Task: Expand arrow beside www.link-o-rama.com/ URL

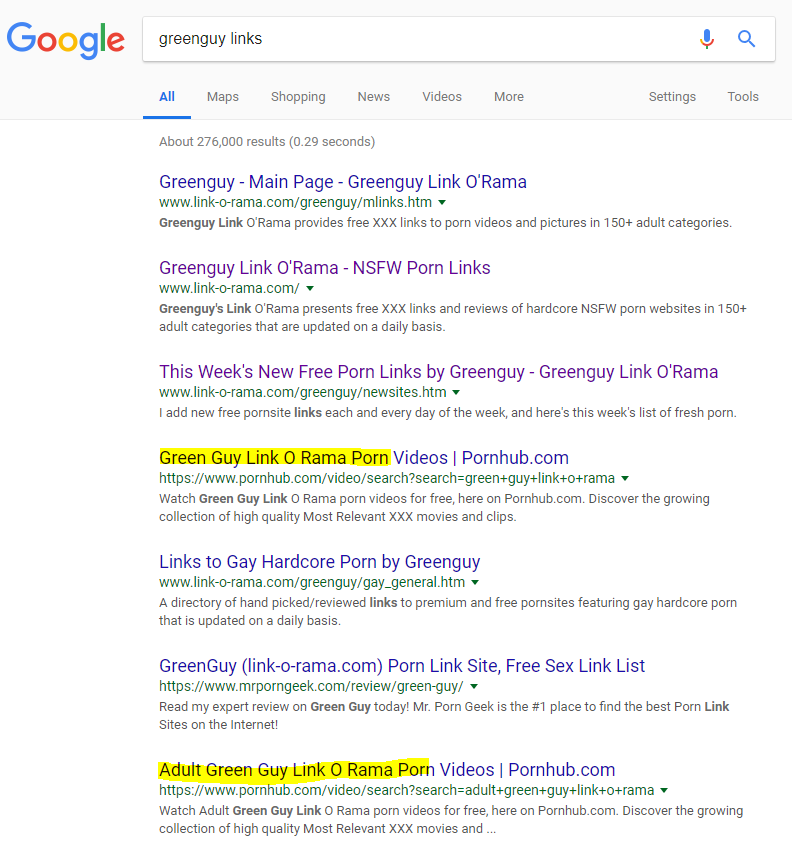Action: click(310, 288)
